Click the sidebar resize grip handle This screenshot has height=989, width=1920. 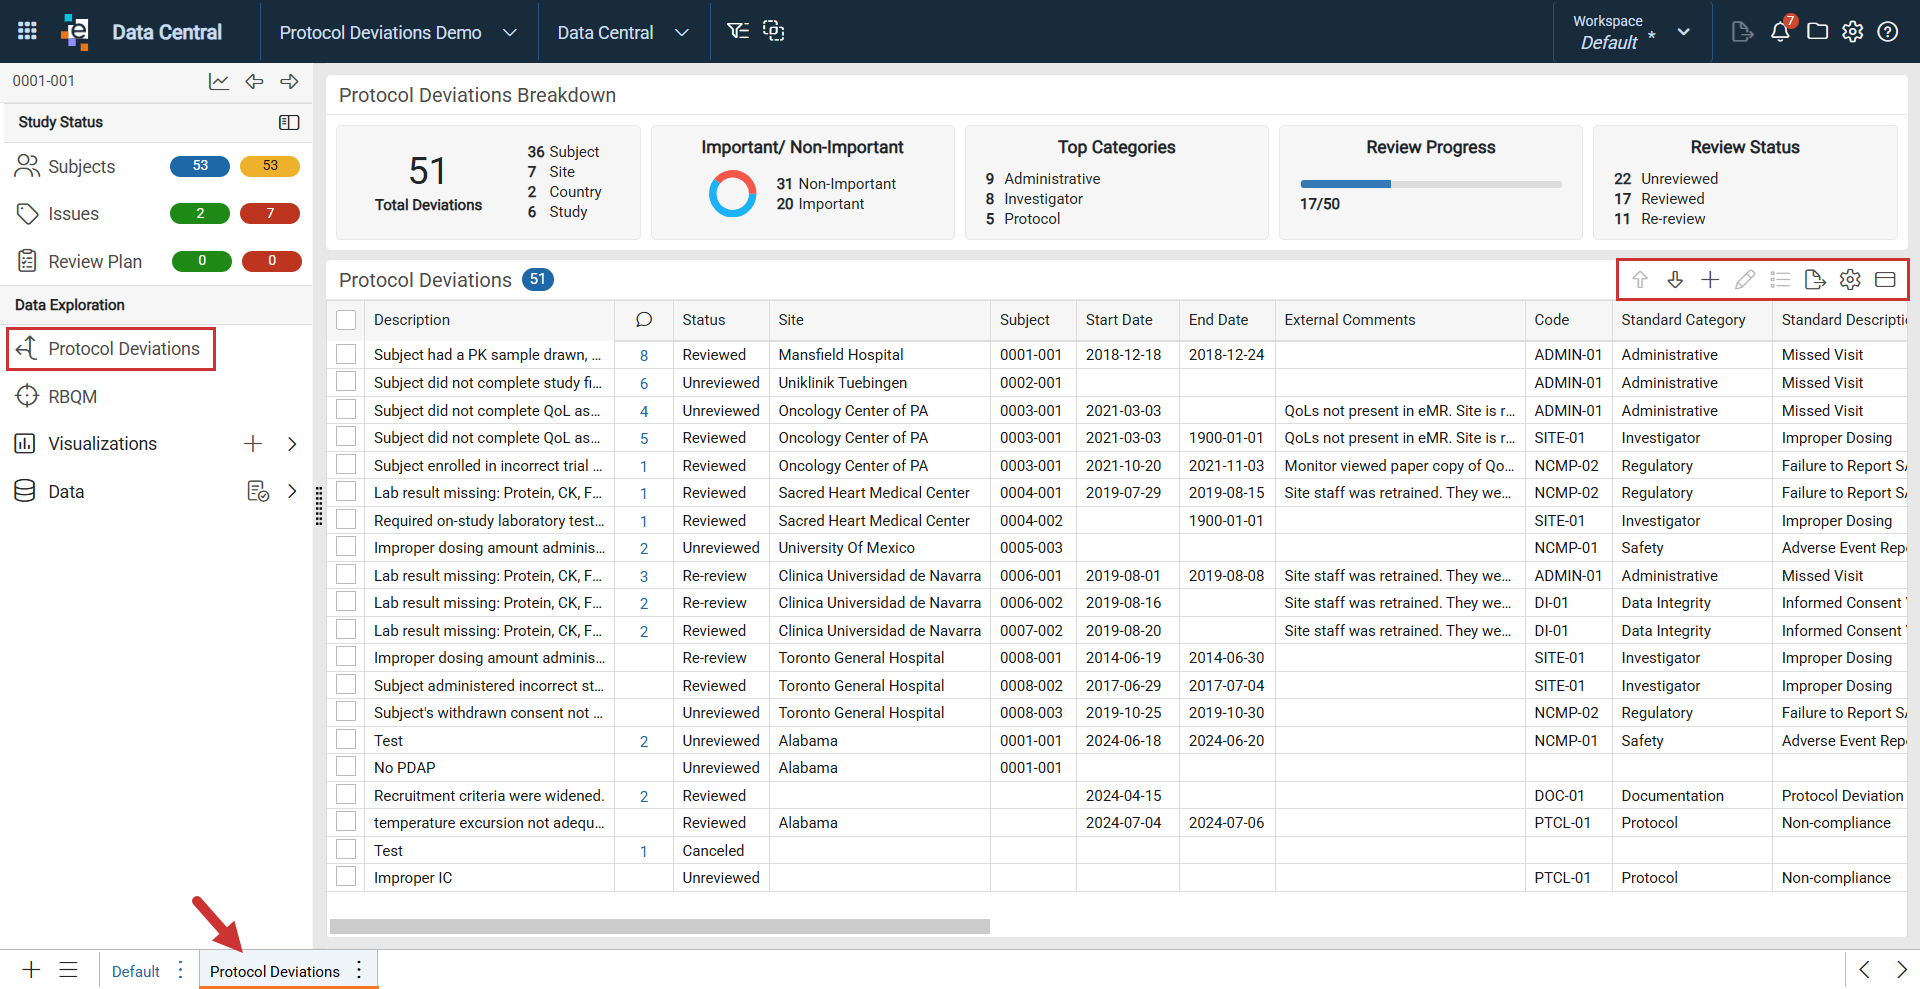coord(319,506)
